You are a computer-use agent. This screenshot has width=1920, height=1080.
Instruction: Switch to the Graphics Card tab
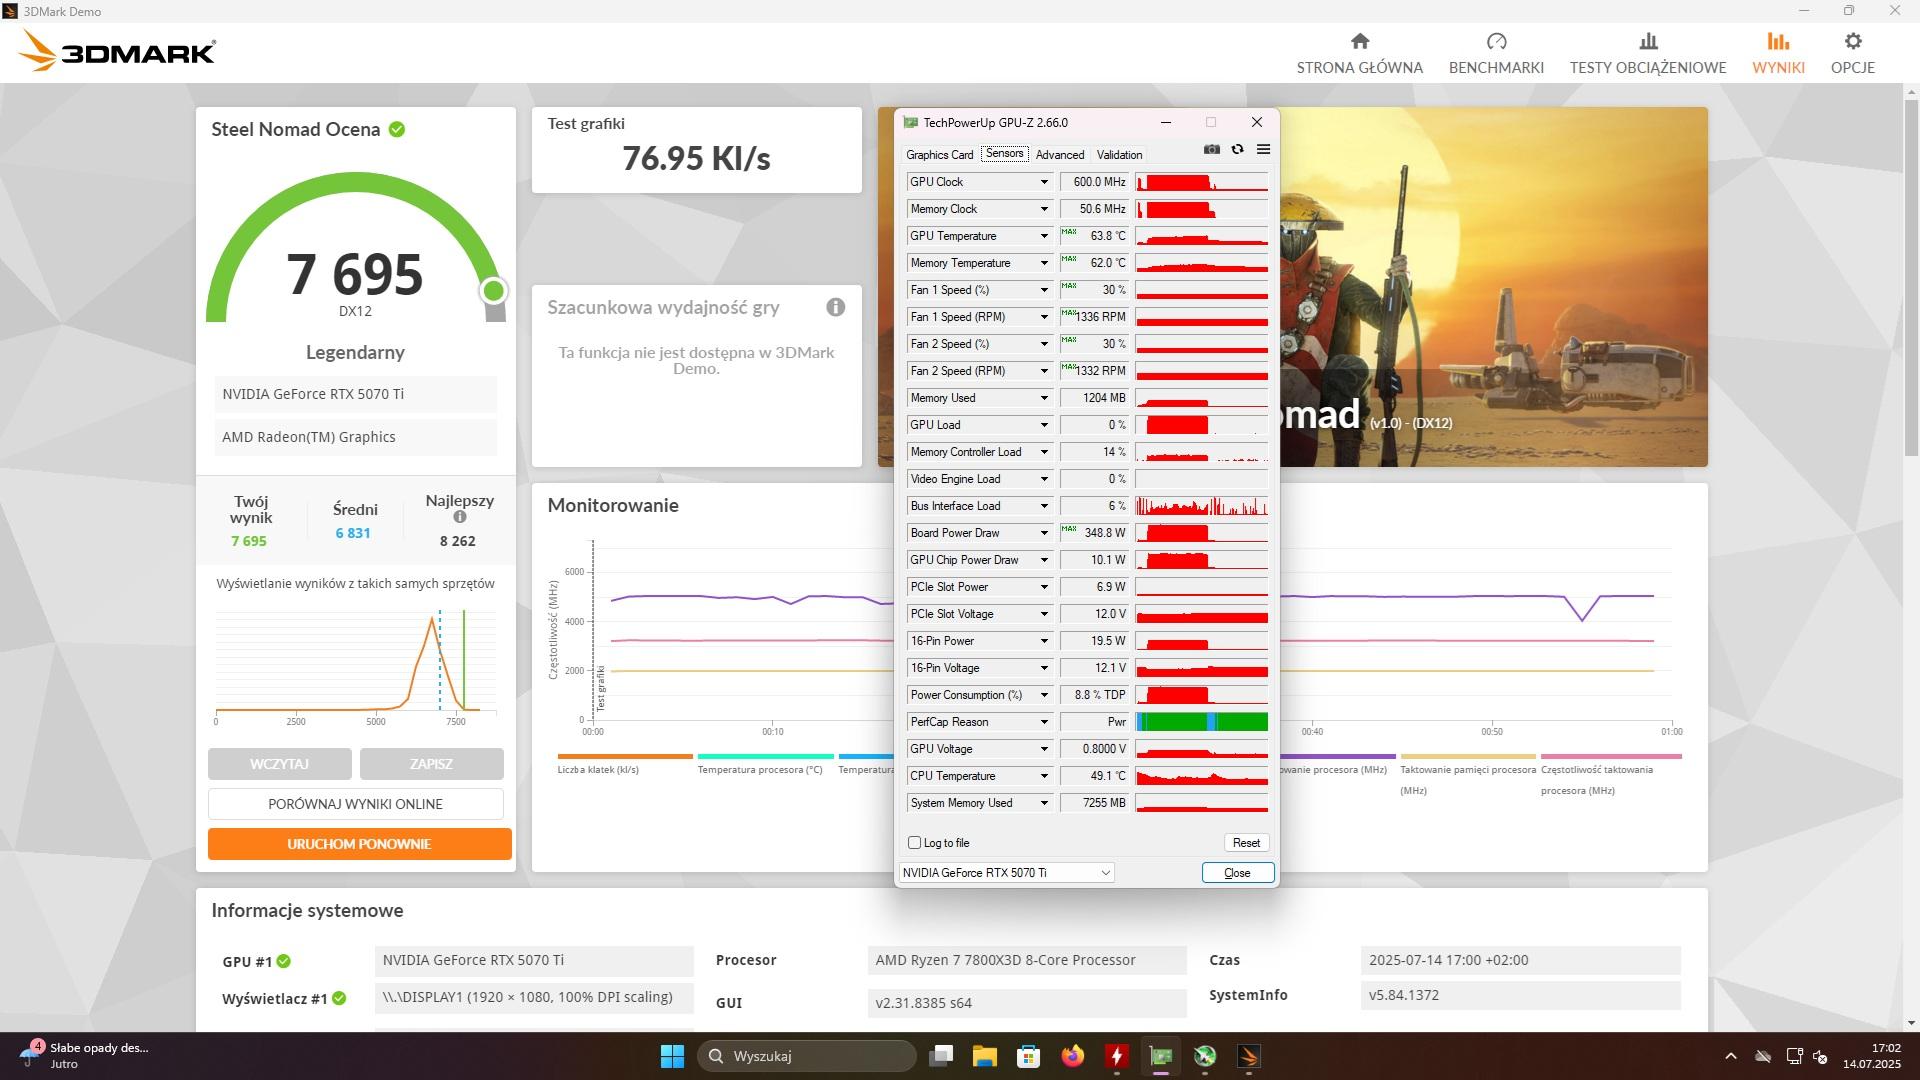[x=939, y=155]
